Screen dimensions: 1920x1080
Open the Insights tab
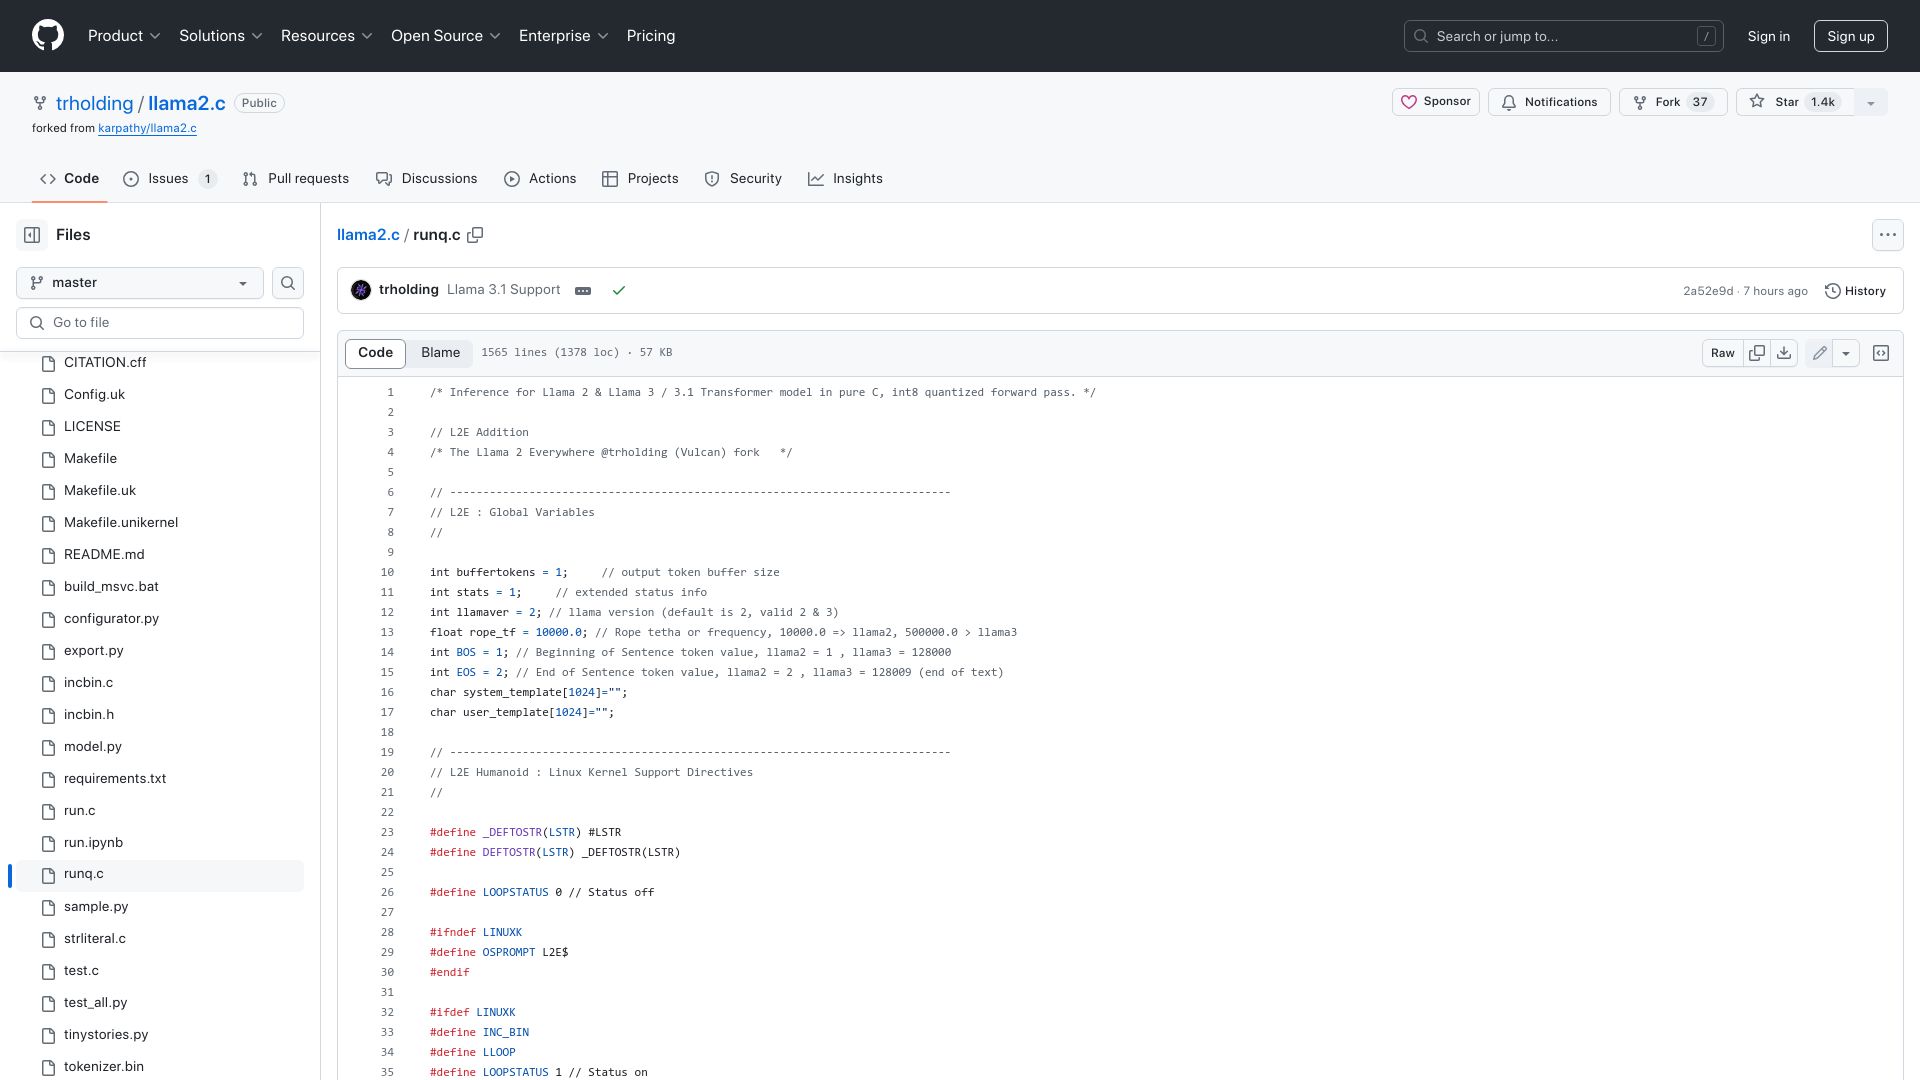point(846,179)
